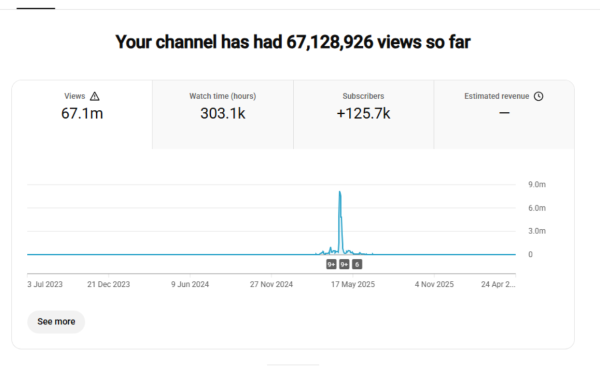The width and height of the screenshot is (600, 371).
Task: Click the 3.0m y-axis value
Action: 537,231
